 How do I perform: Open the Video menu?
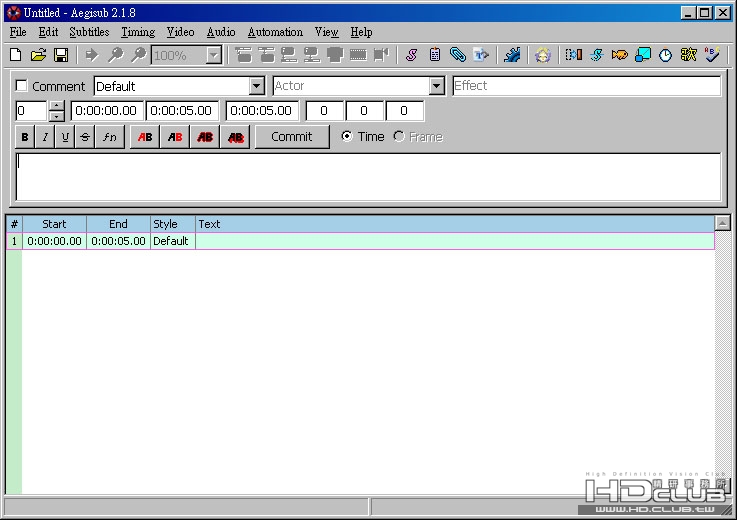point(180,32)
